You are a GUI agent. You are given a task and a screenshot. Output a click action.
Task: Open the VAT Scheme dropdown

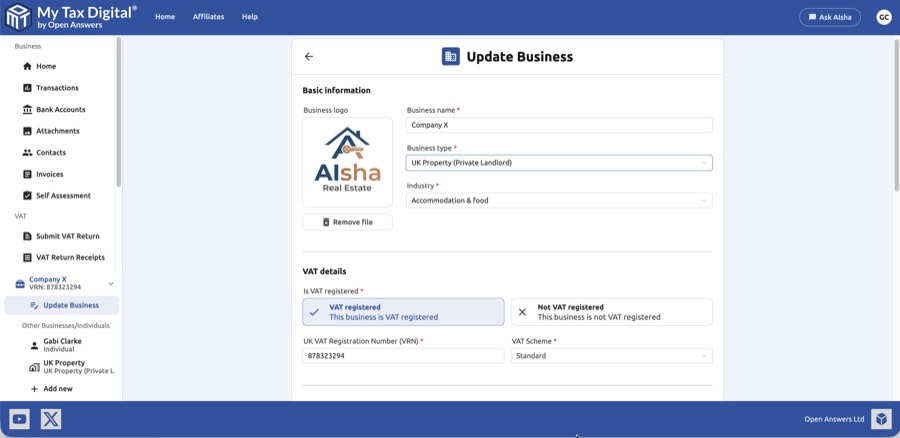612,356
